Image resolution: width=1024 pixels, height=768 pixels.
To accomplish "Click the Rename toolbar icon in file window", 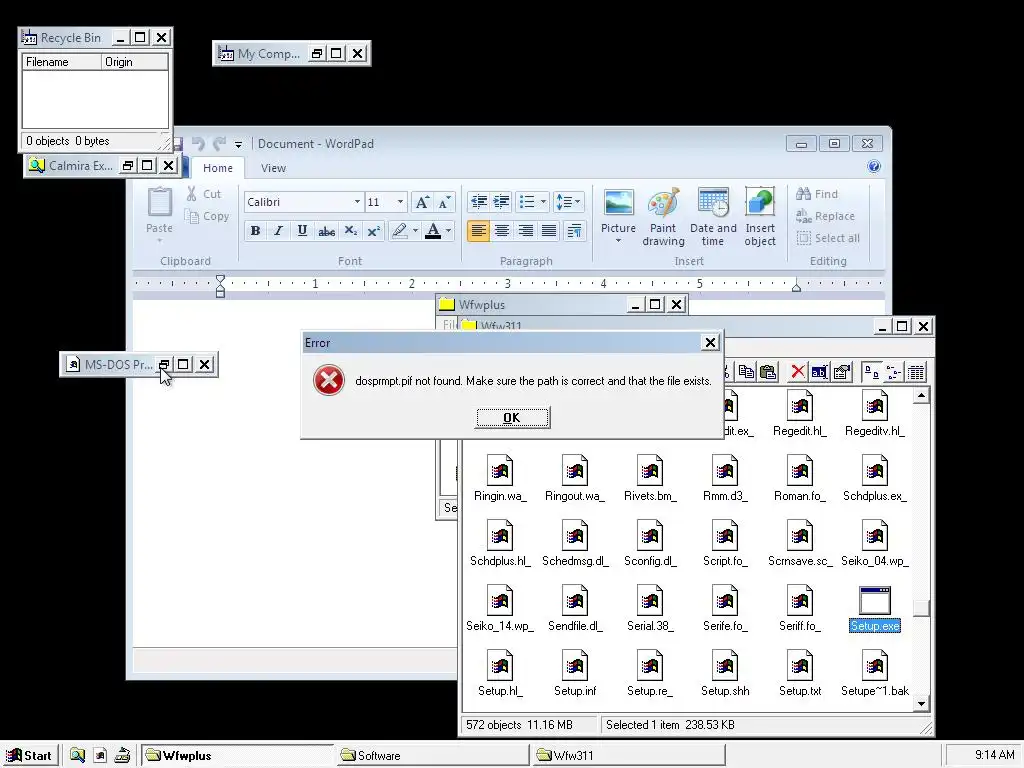I will pos(818,372).
